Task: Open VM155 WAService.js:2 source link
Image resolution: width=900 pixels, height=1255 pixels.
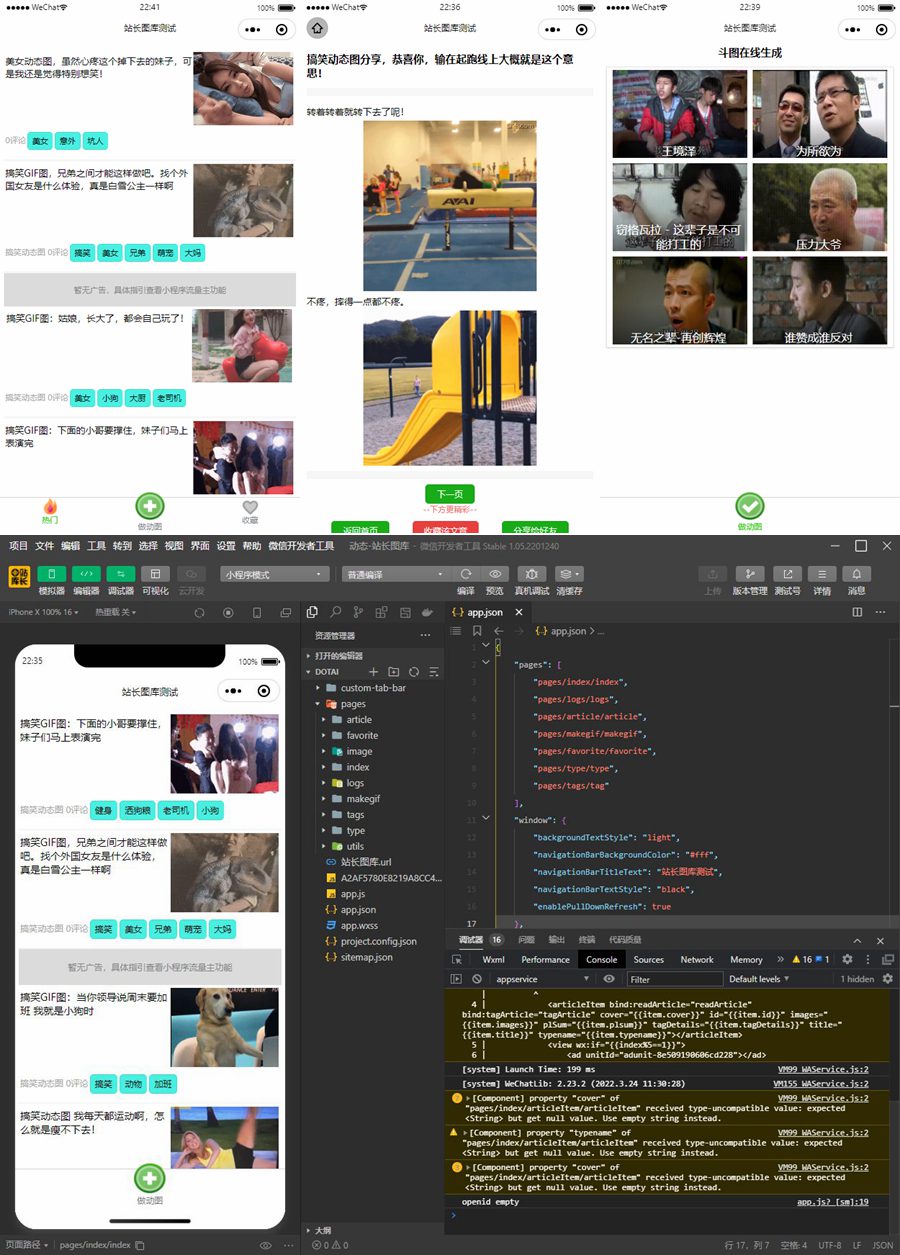Action: [x=821, y=1083]
